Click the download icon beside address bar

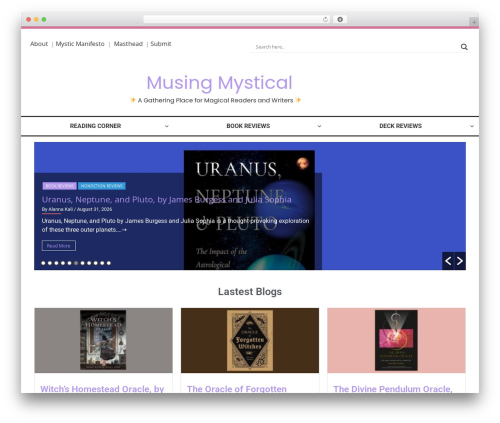click(340, 19)
